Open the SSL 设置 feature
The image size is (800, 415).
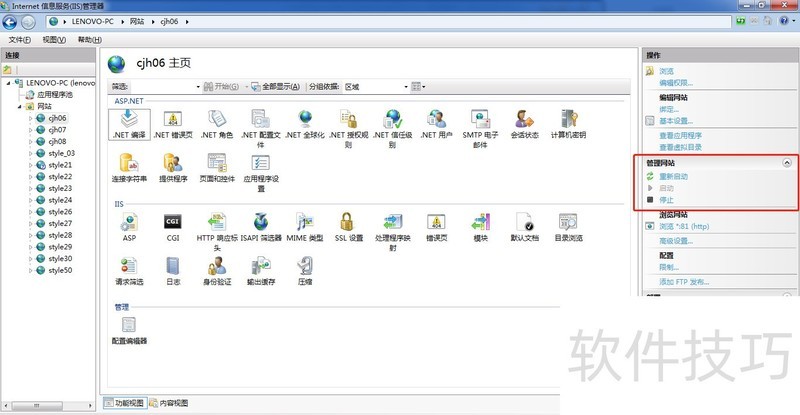(x=349, y=227)
